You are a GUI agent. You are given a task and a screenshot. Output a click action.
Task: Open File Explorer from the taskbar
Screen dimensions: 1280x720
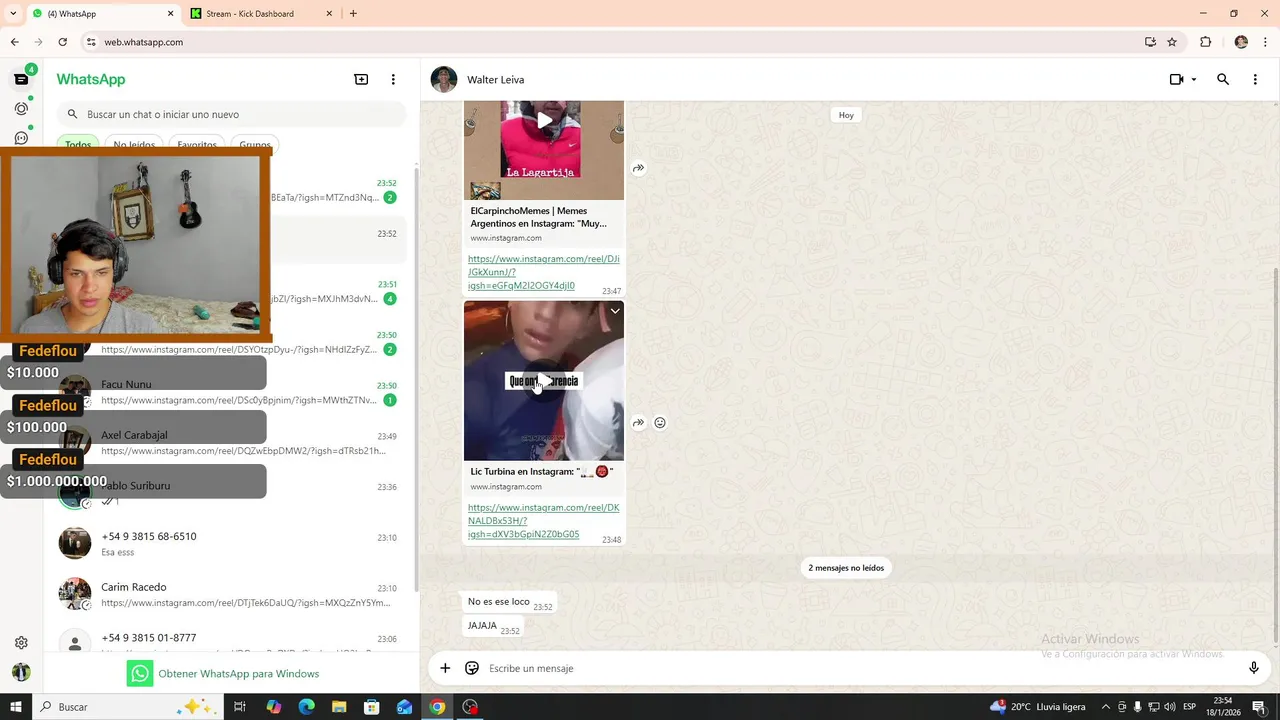[339, 707]
